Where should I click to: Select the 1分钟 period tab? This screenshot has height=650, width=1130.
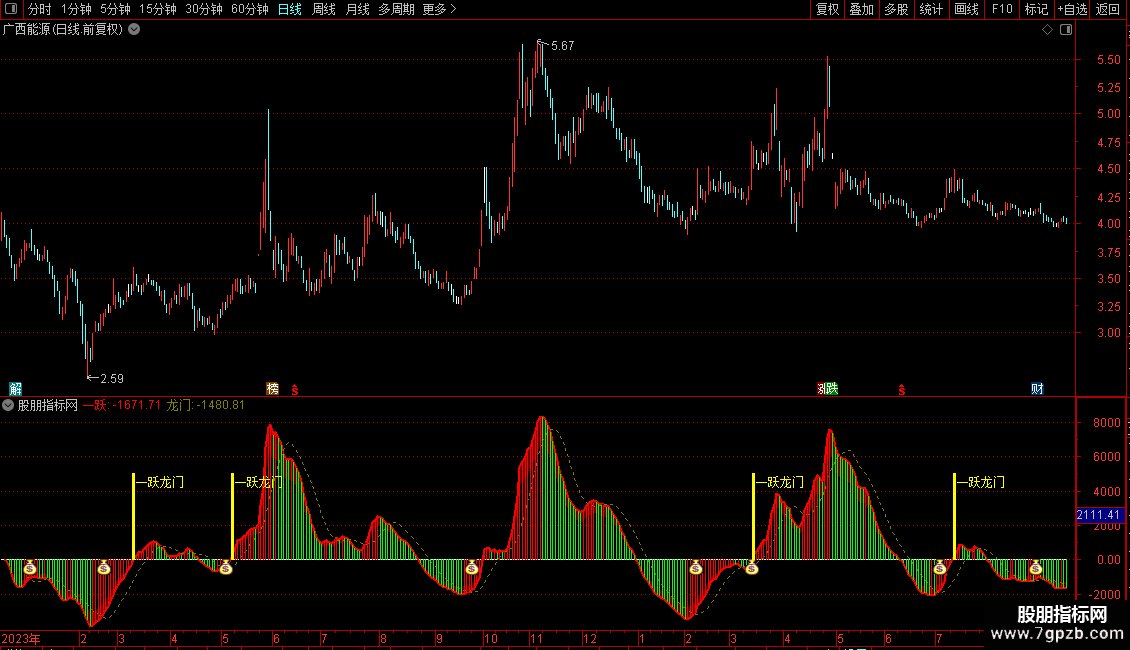76,9
